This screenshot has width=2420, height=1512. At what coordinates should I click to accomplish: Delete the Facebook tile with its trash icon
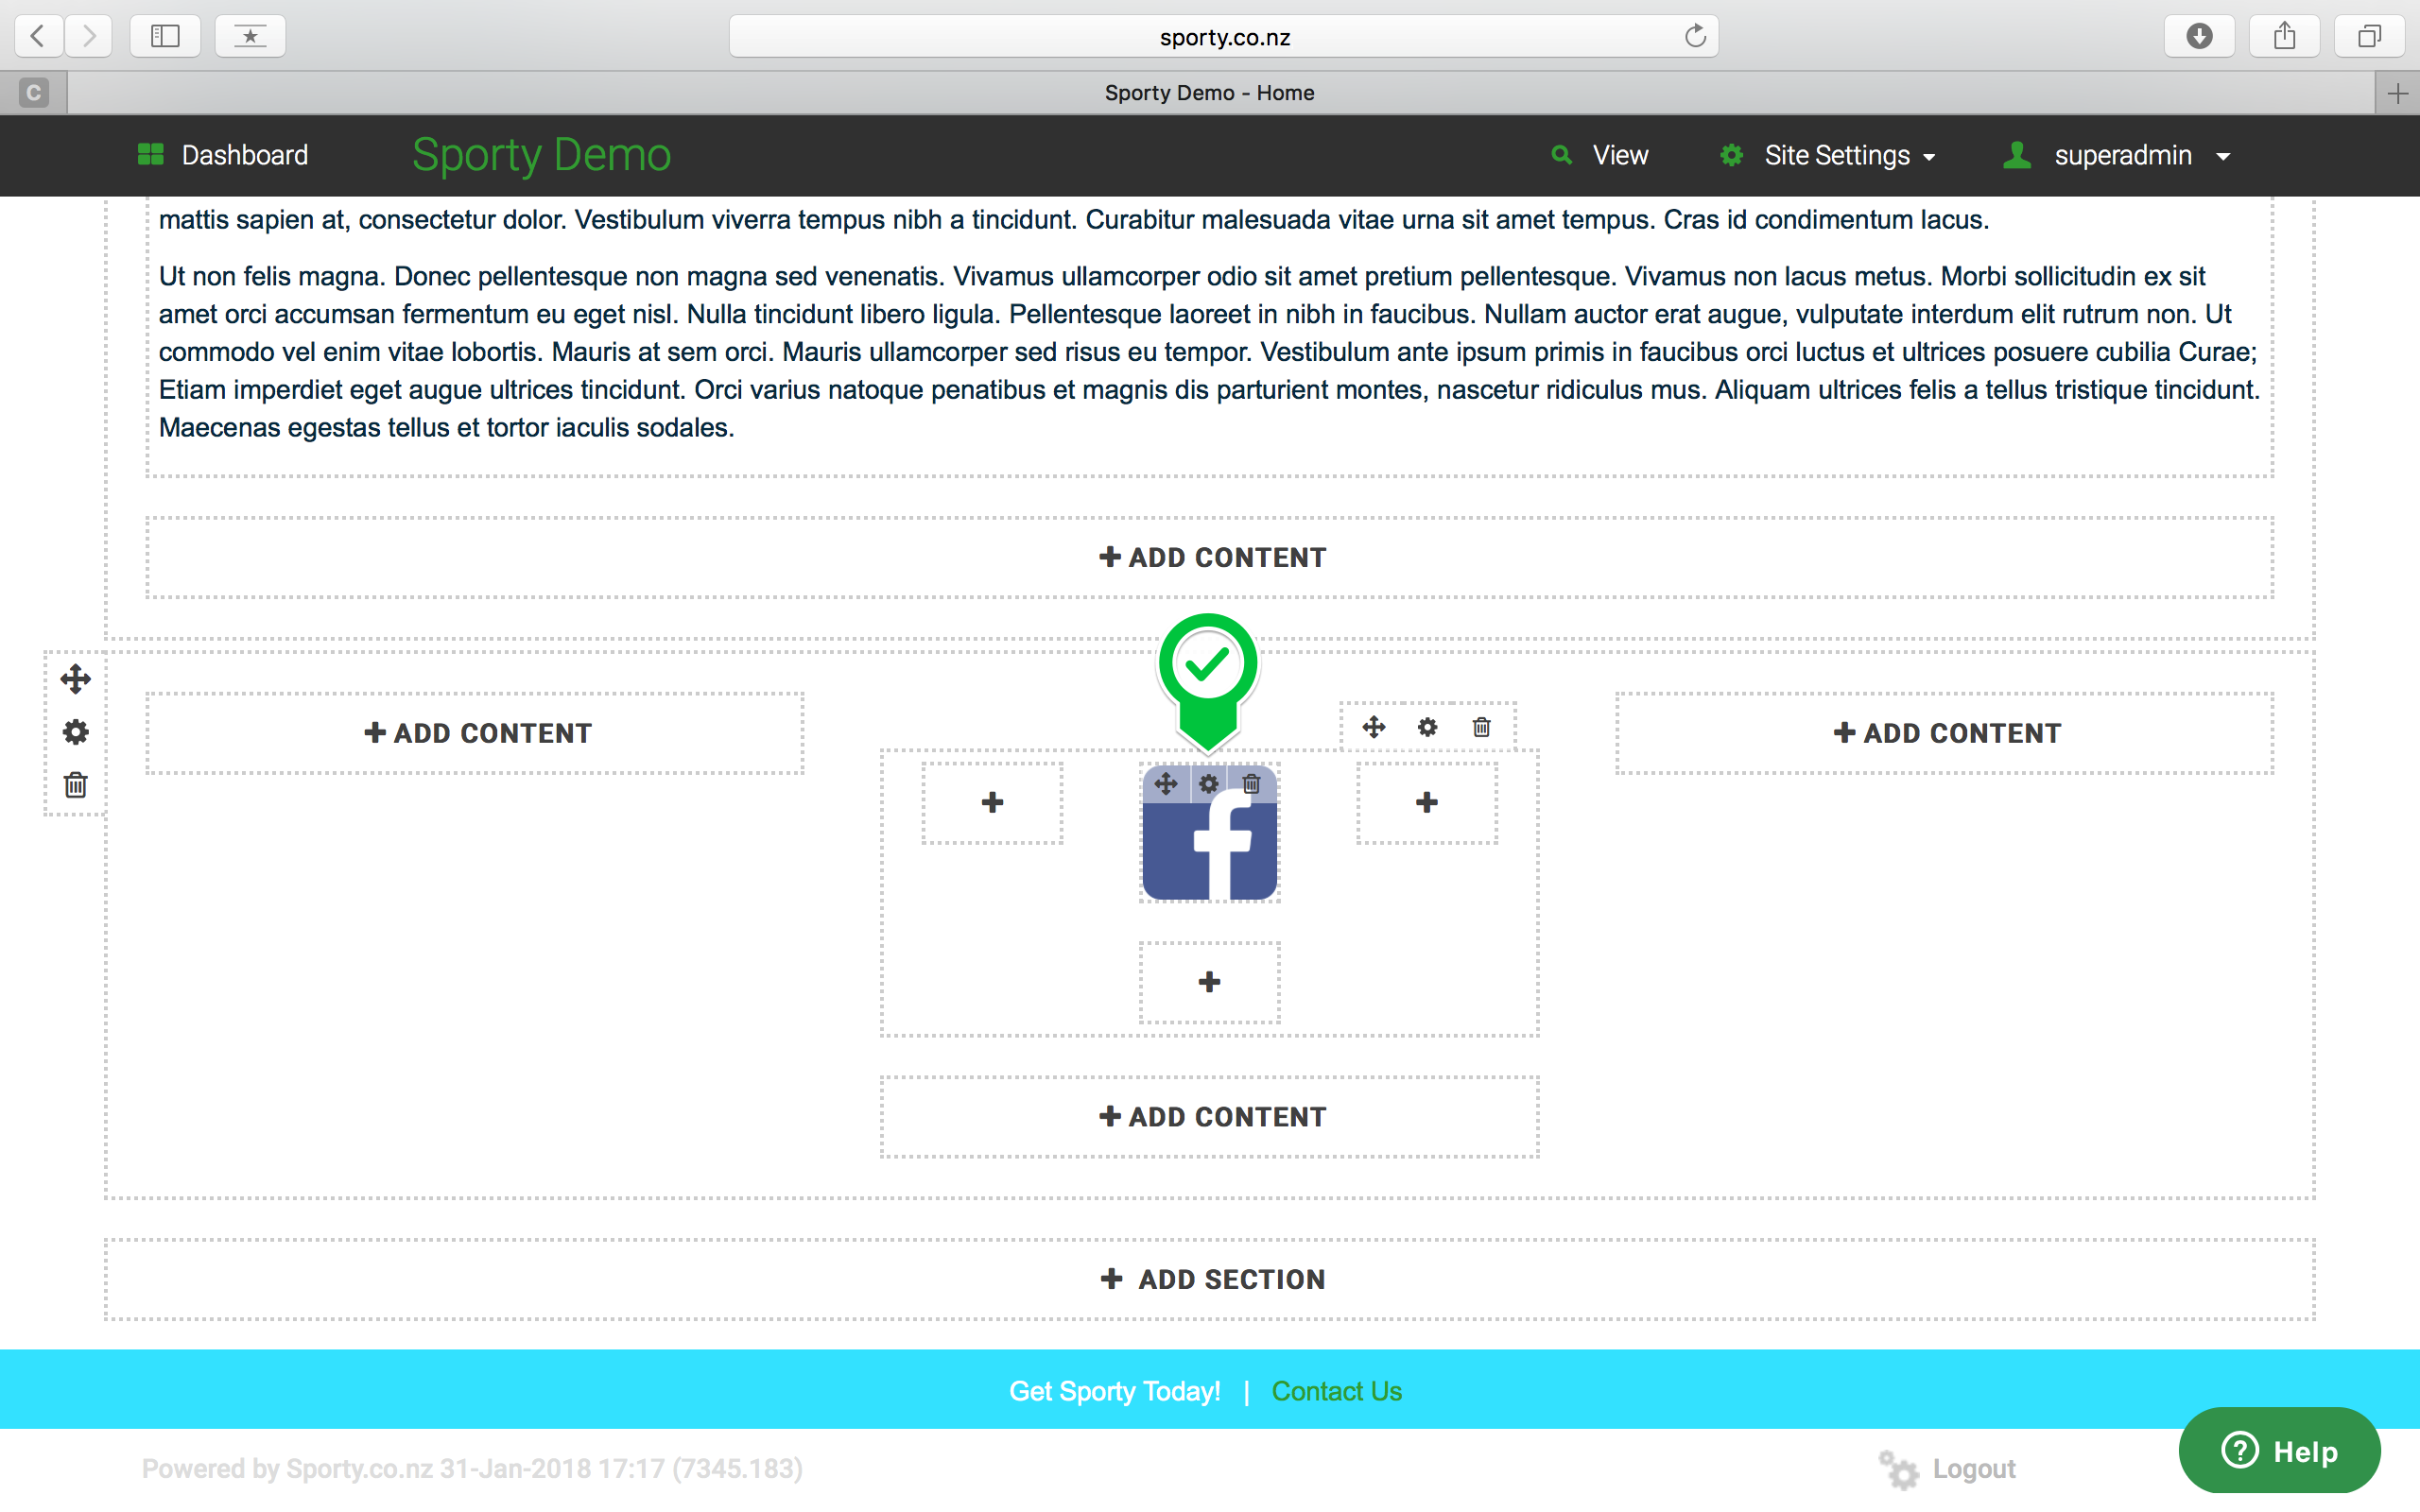click(1251, 784)
